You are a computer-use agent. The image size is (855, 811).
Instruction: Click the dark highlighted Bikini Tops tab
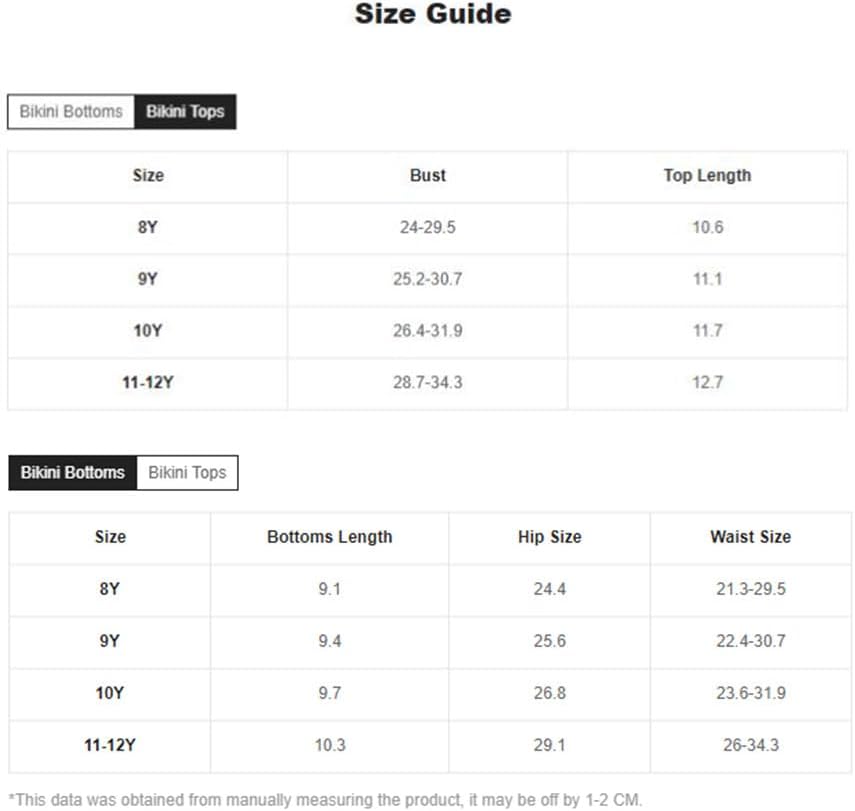[185, 112]
